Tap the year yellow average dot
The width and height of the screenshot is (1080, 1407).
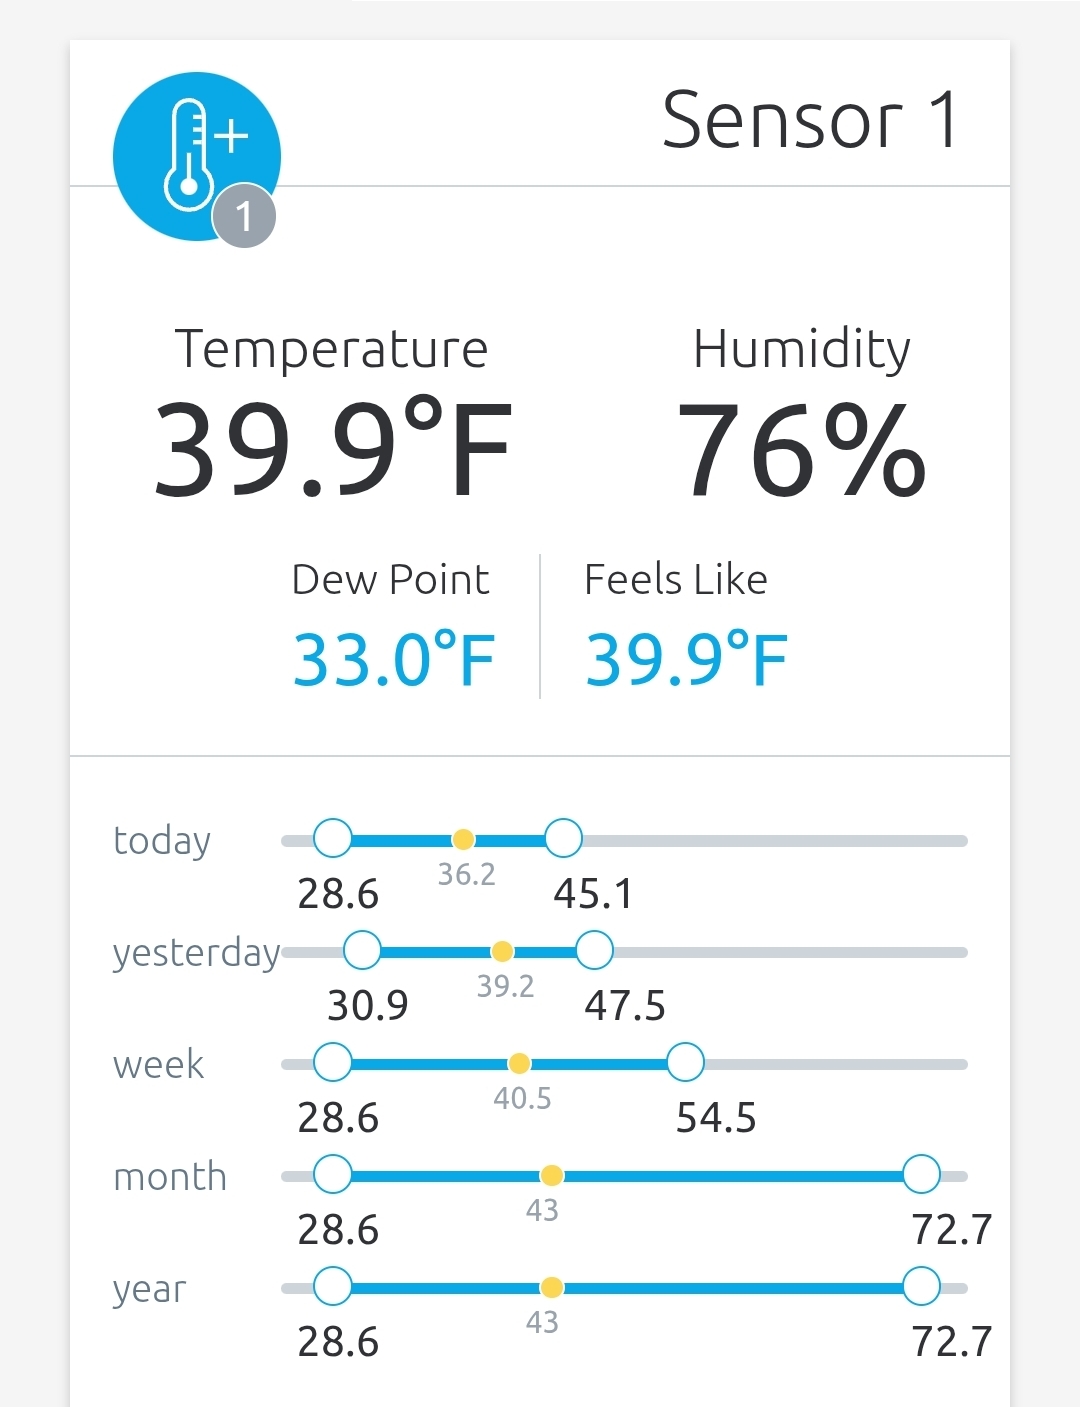pyautogui.click(x=551, y=1287)
